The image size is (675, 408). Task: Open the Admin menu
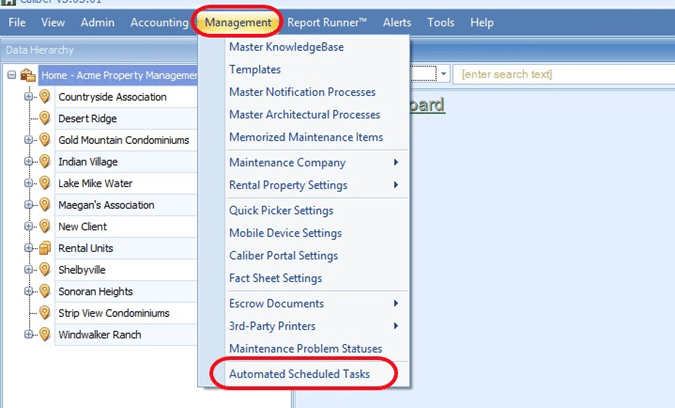(x=98, y=22)
